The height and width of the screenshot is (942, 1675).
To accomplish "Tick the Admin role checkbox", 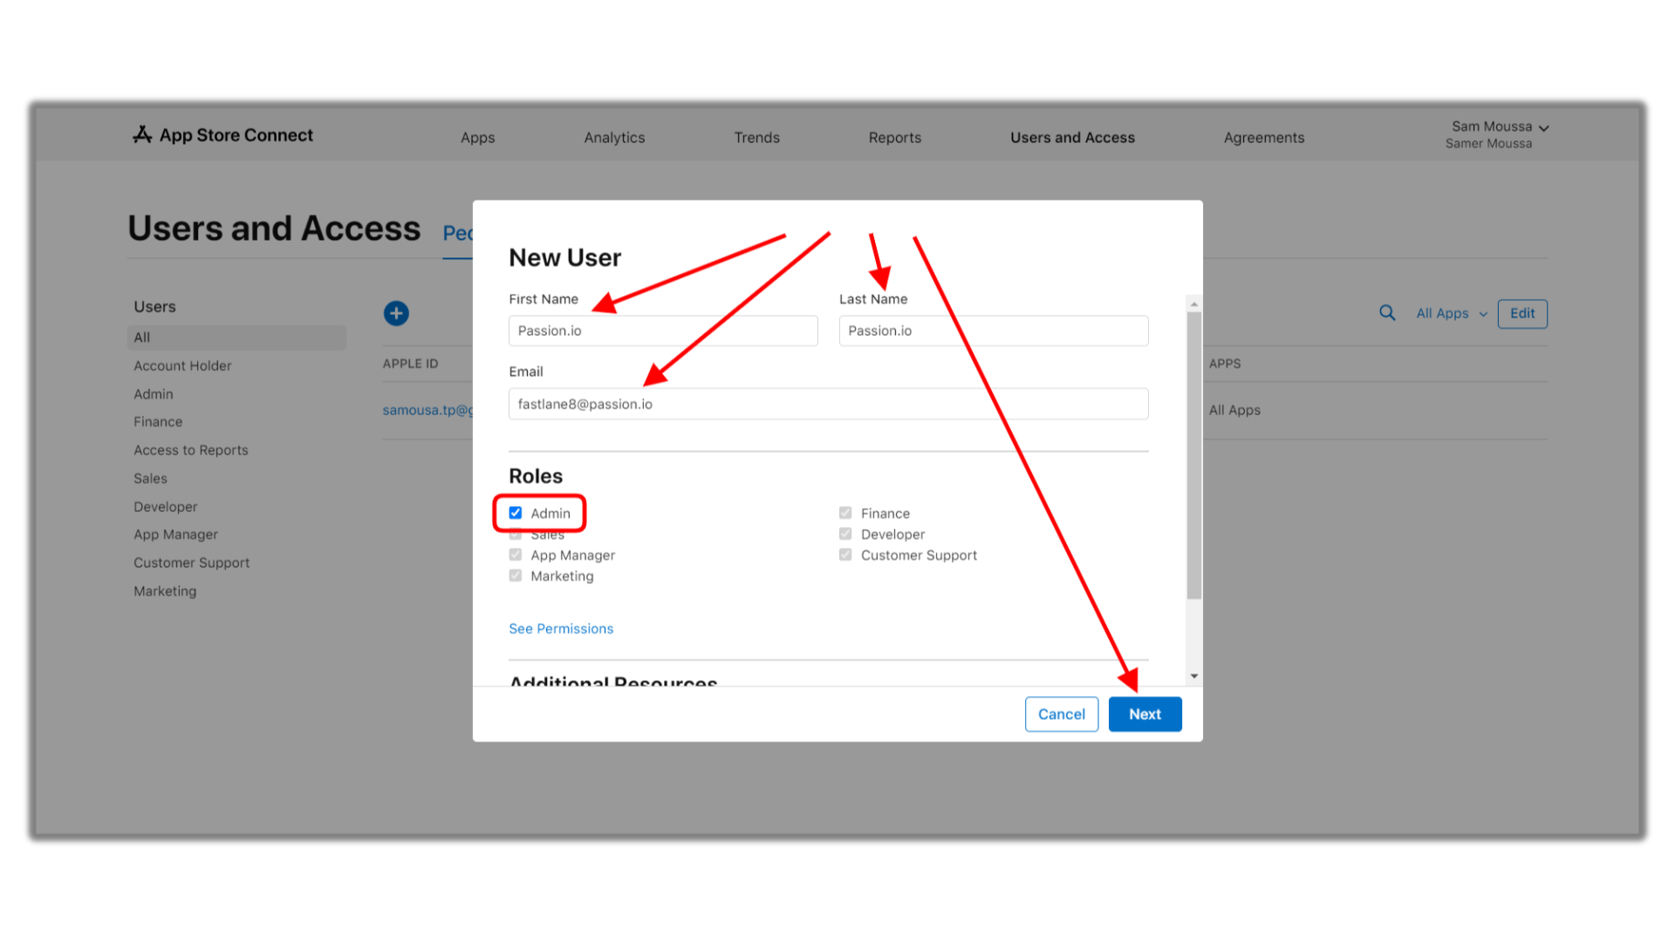I will point(515,513).
